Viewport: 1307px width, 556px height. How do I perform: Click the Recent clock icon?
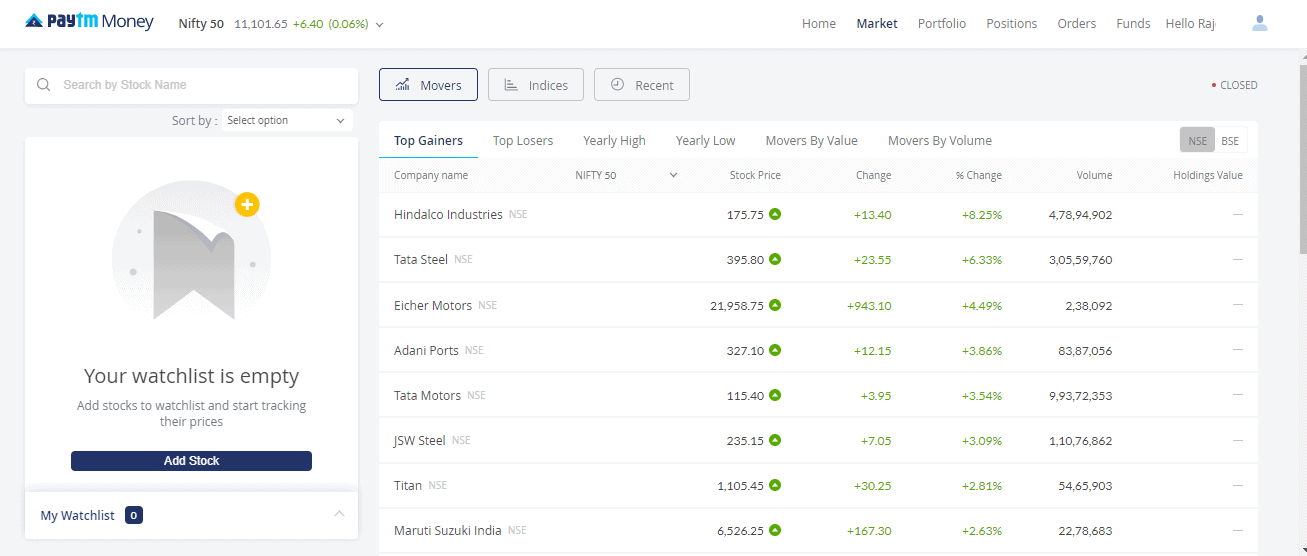(617, 85)
